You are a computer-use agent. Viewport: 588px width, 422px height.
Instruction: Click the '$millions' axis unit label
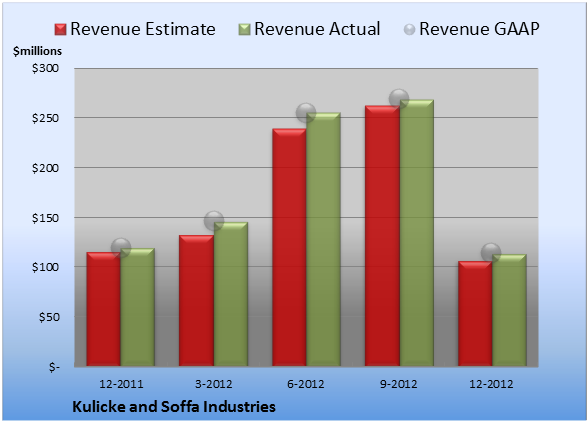click(38, 51)
